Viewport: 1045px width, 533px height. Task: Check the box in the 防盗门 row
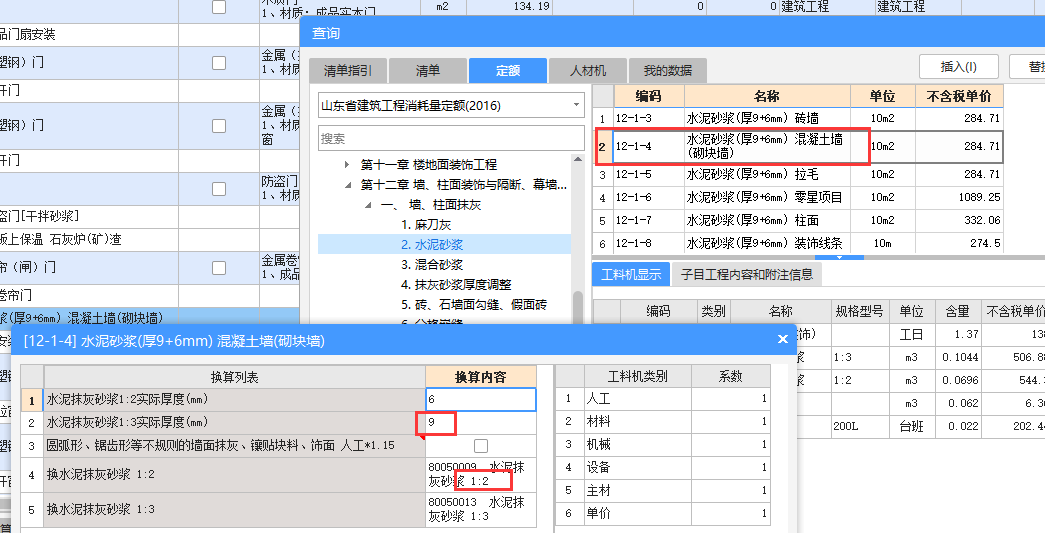[219, 189]
